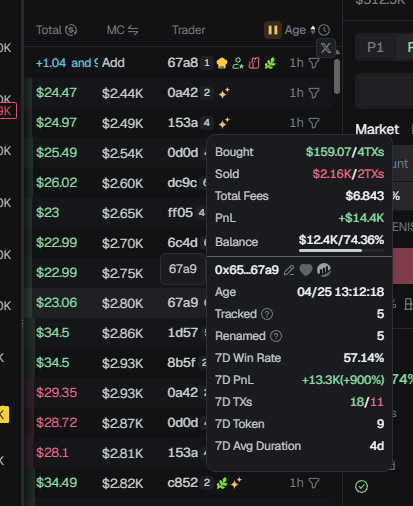
Task: Switch to Market order tab
Action: pyautogui.click(x=377, y=129)
